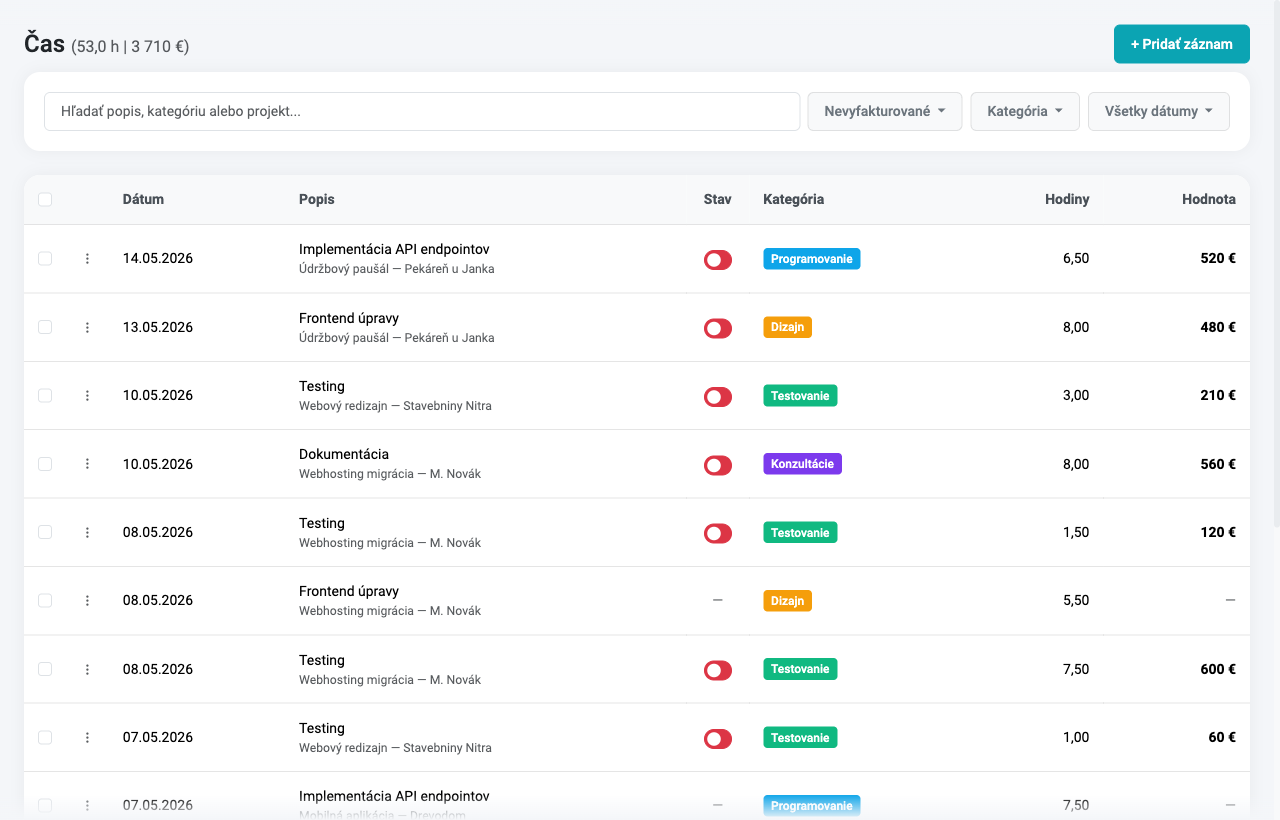The image size is (1280, 820).
Task: Open kebab menu for 13.05.2026 Frontend úpravy
Action: point(87,327)
